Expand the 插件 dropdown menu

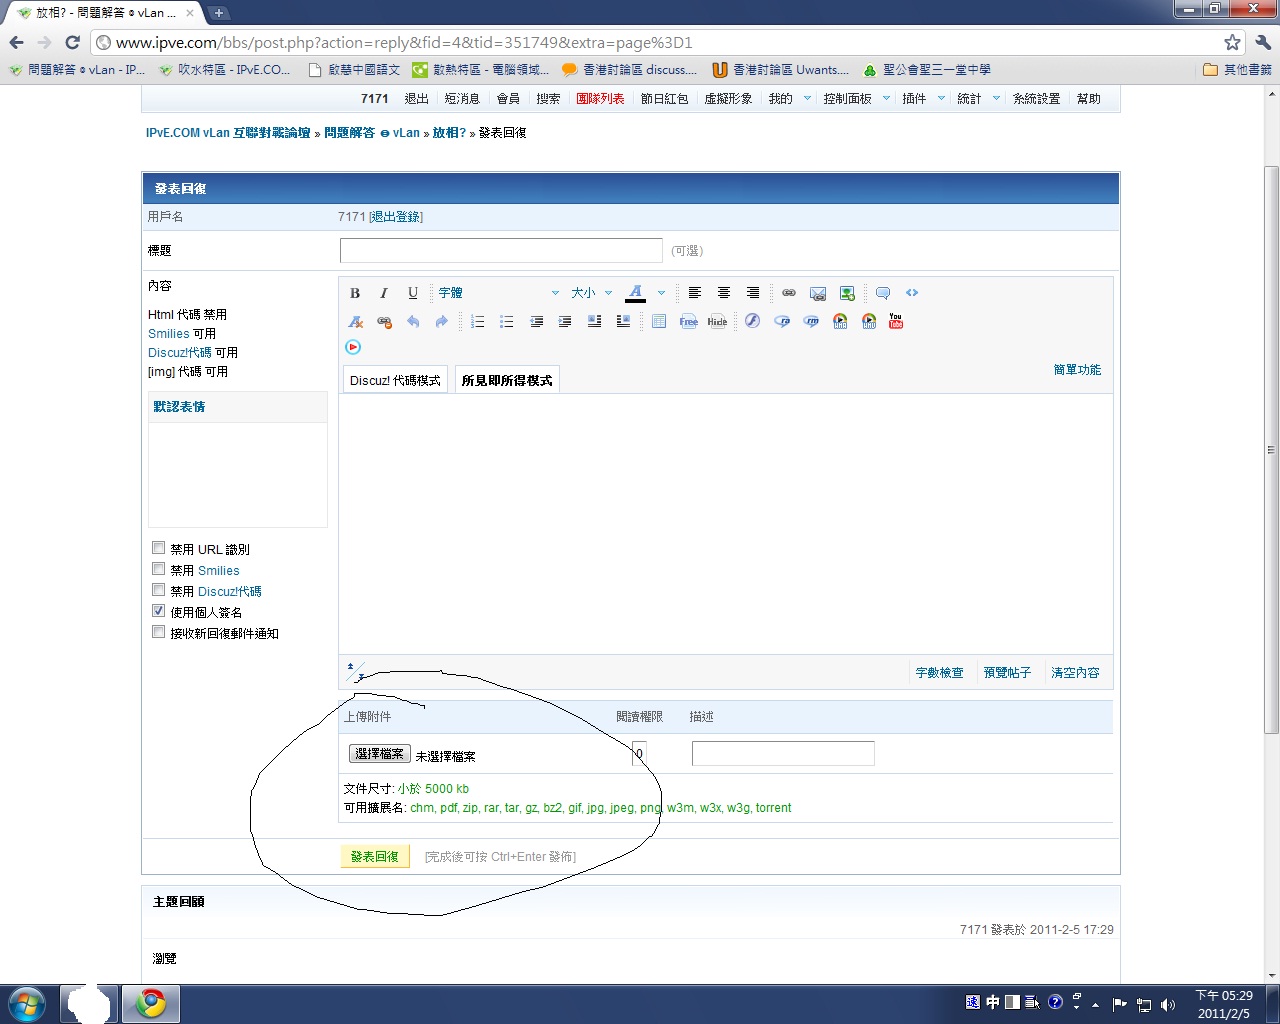(941, 98)
